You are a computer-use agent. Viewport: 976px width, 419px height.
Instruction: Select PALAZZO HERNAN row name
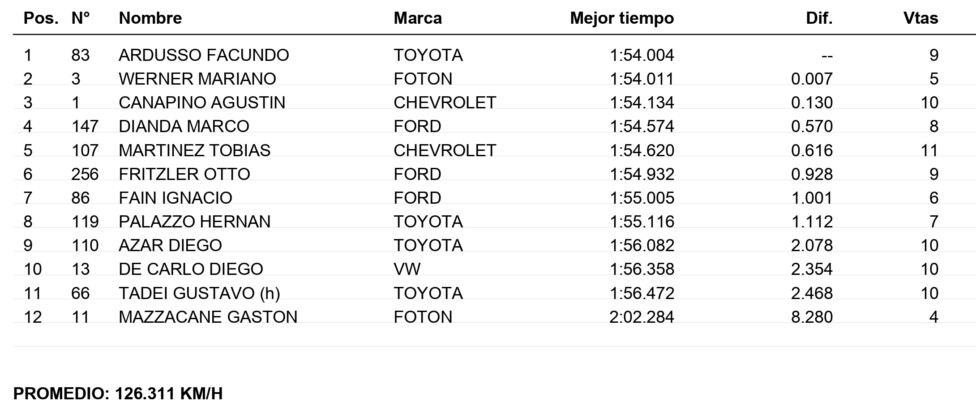point(194,222)
